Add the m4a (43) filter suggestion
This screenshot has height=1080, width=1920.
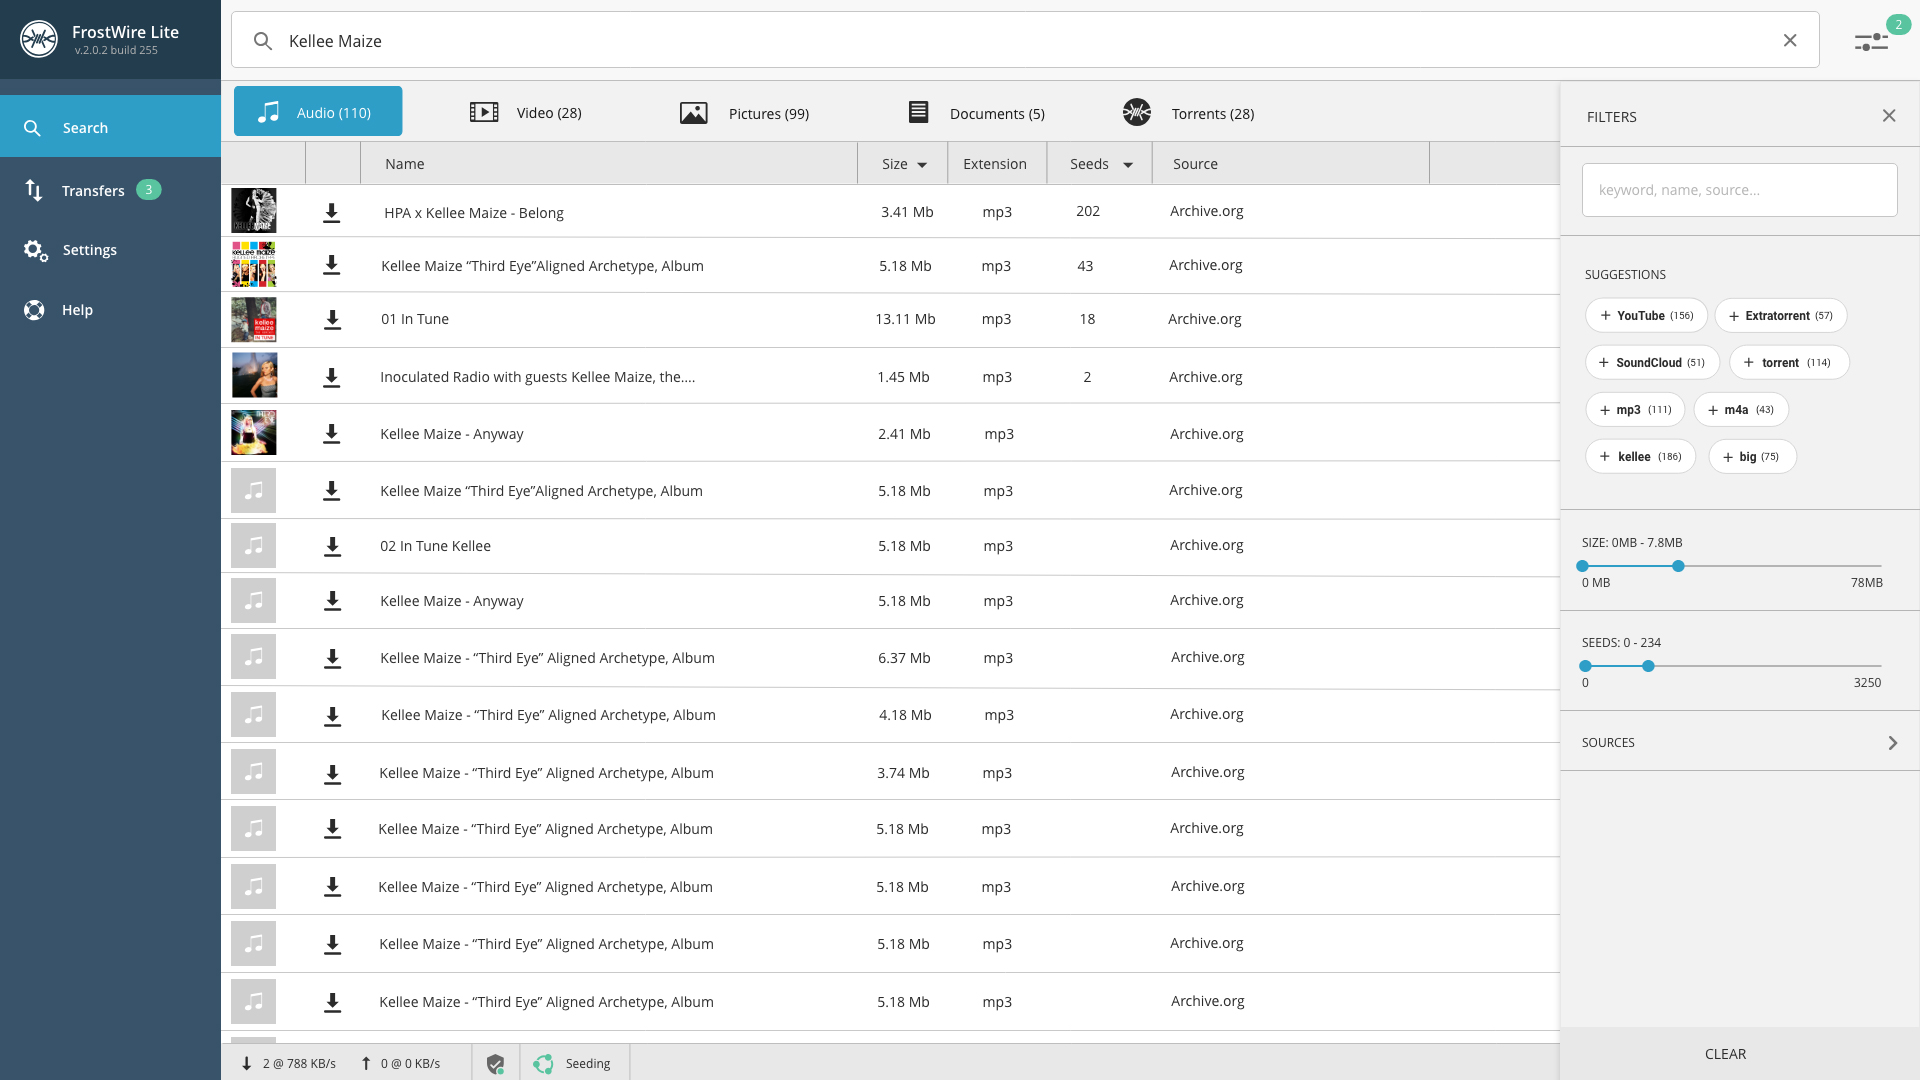pos(1741,409)
